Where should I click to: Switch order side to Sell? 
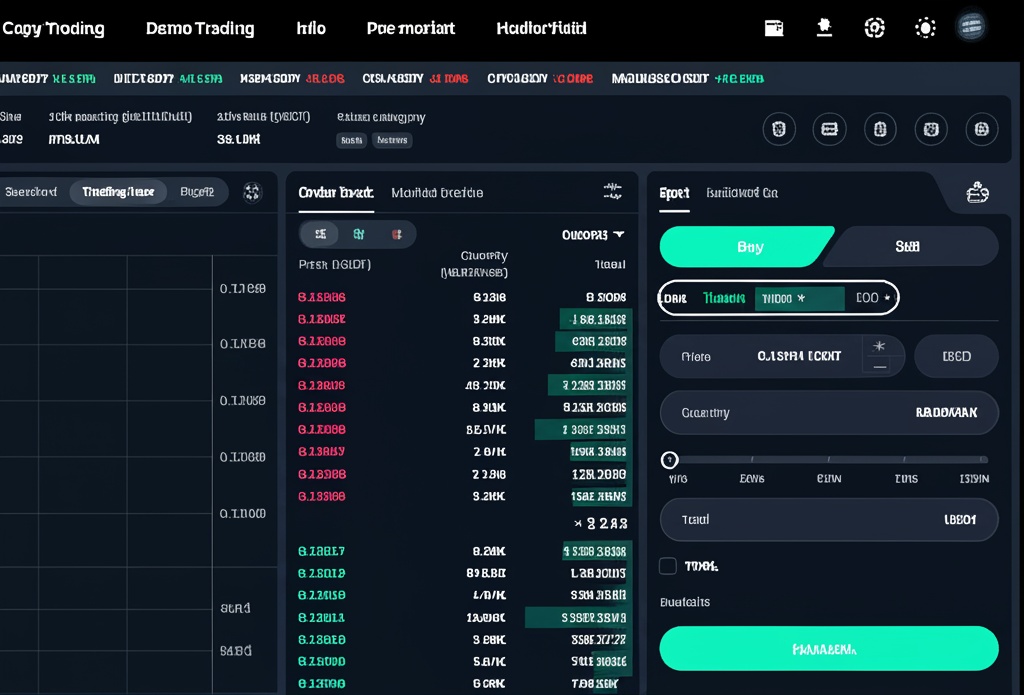tap(911, 246)
